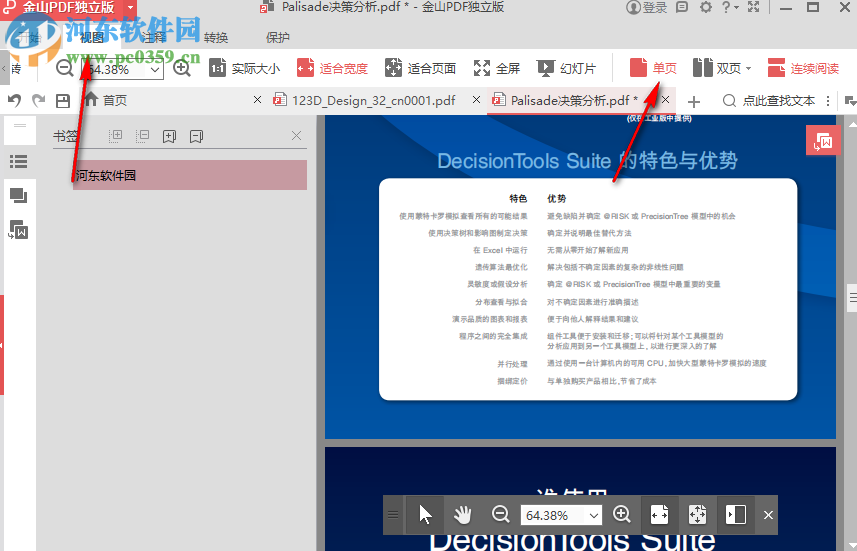The width and height of the screenshot is (857, 551).
Task: Add a new tab with plus button
Action: 694,102
